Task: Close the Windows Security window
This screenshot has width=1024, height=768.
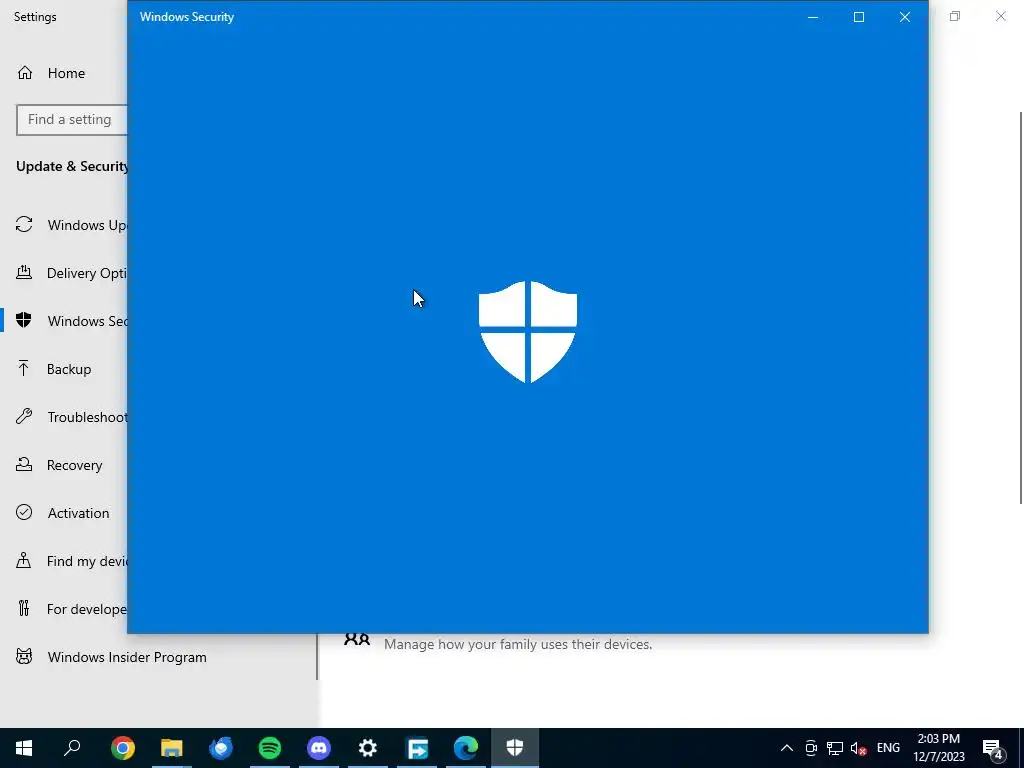Action: coord(904,17)
